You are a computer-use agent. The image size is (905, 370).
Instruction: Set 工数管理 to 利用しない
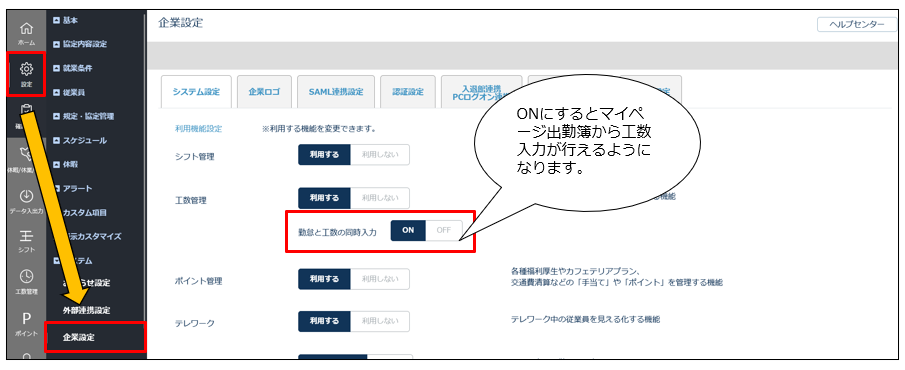point(380,198)
